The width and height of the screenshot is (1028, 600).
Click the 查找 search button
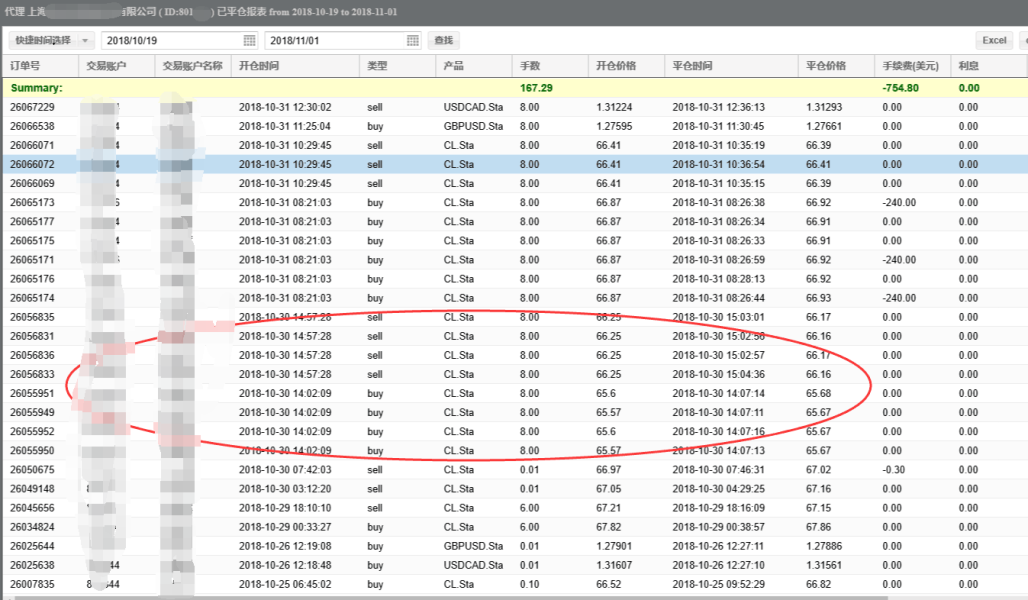coord(443,40)
